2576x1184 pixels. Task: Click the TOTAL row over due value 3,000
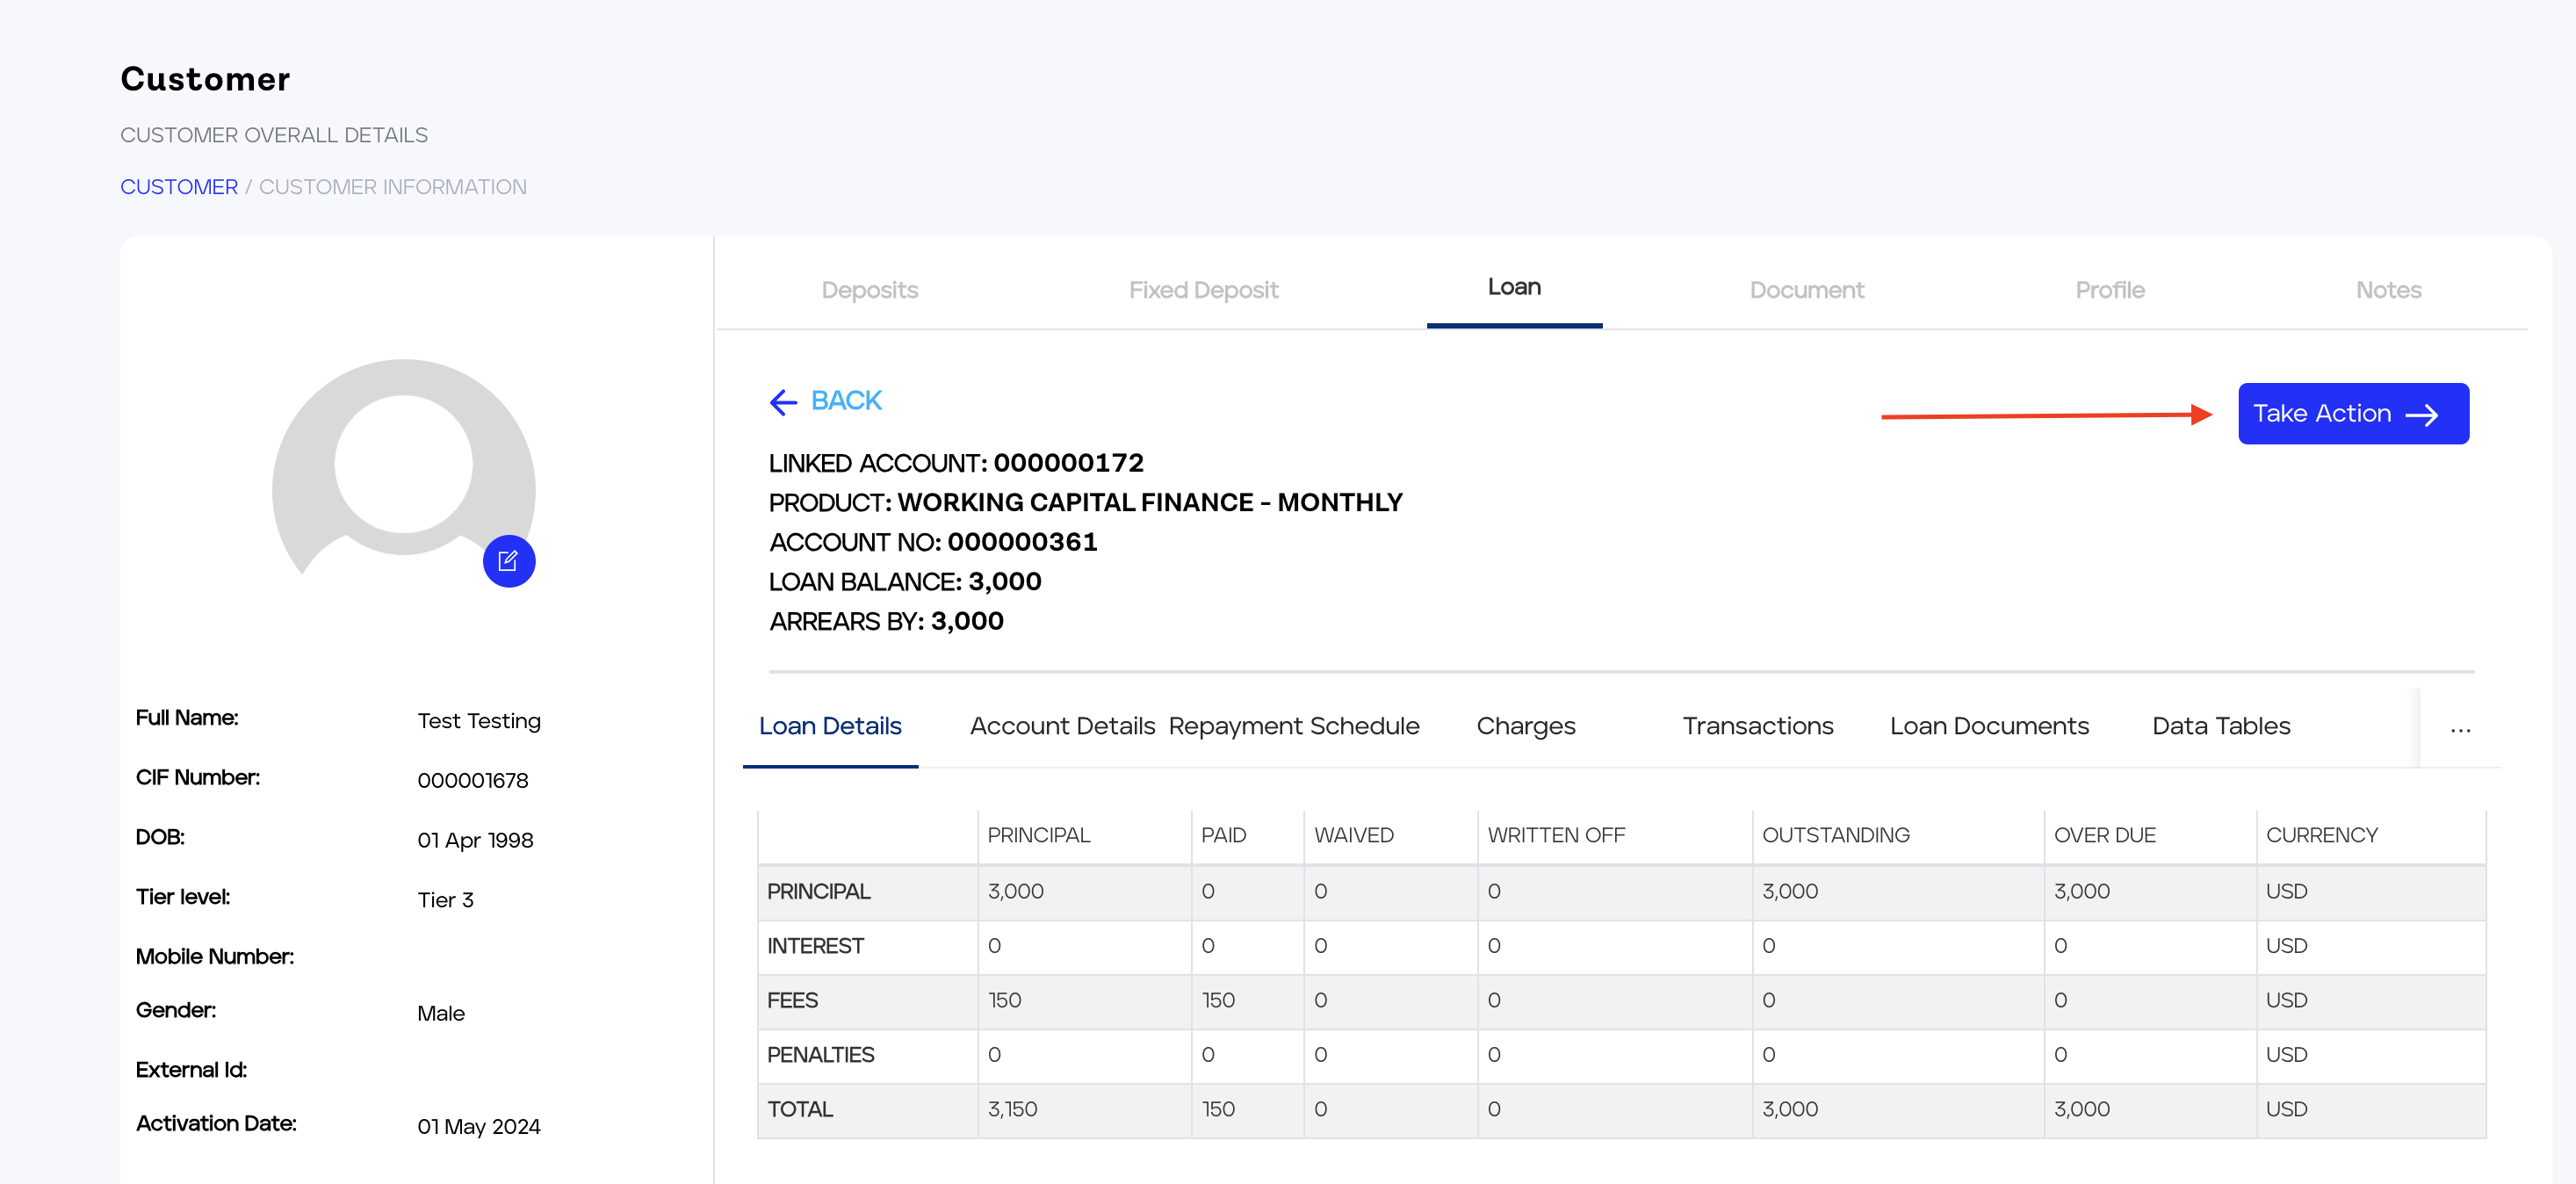coord(2081,1109)
